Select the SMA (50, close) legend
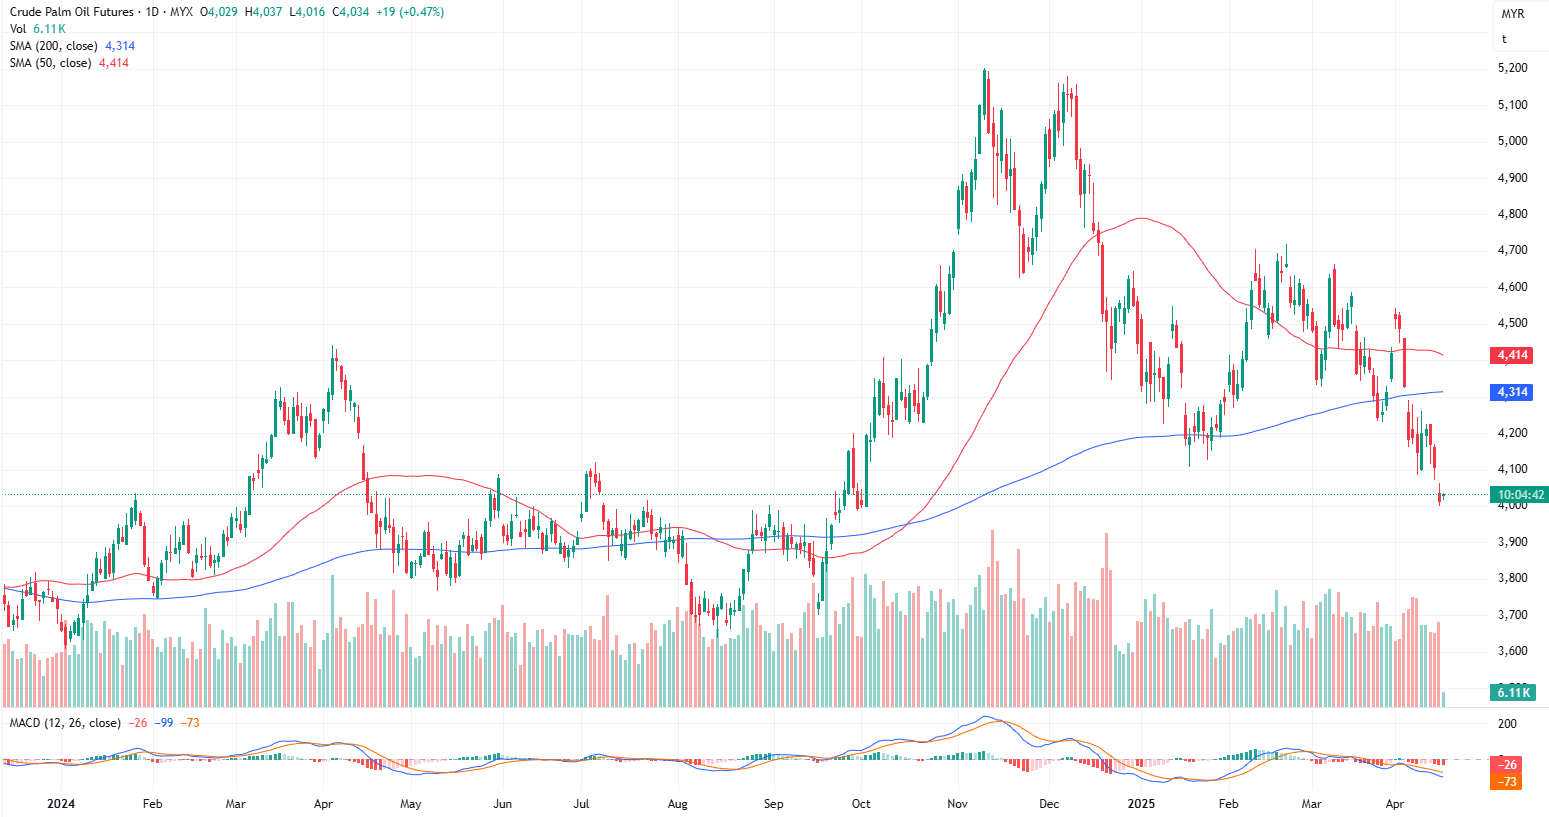 [x=50, y=63]
